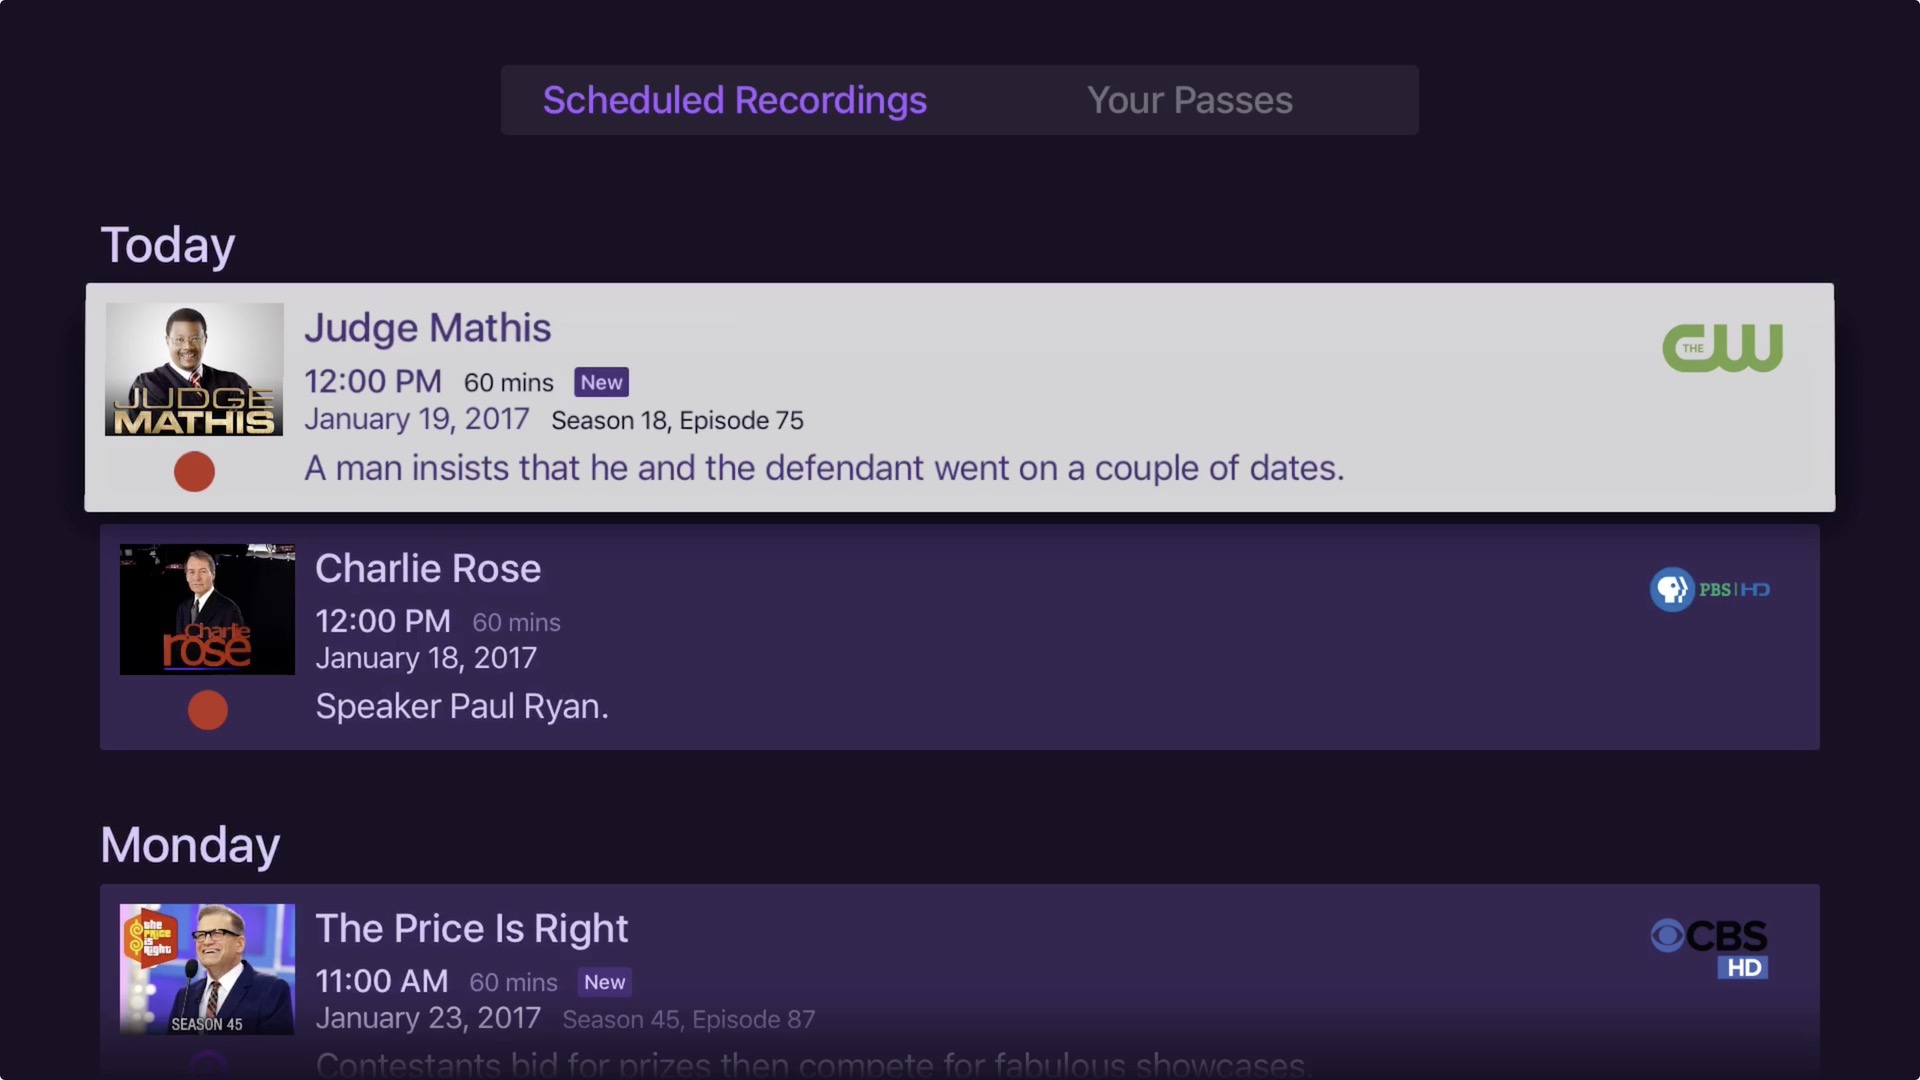Click the red record dot under Charlie Rose
The image size is (1920, 1080).
[x=208, y=710]
